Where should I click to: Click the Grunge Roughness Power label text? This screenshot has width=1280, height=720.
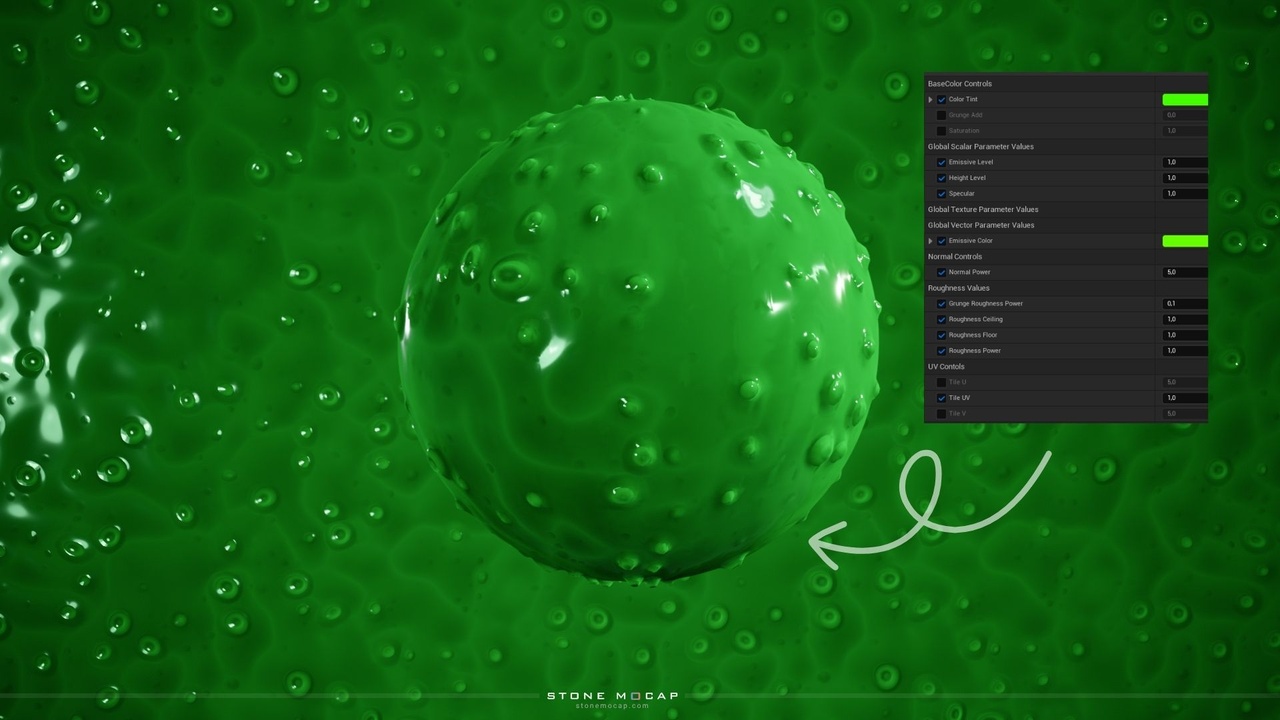[x=986, y=304]
